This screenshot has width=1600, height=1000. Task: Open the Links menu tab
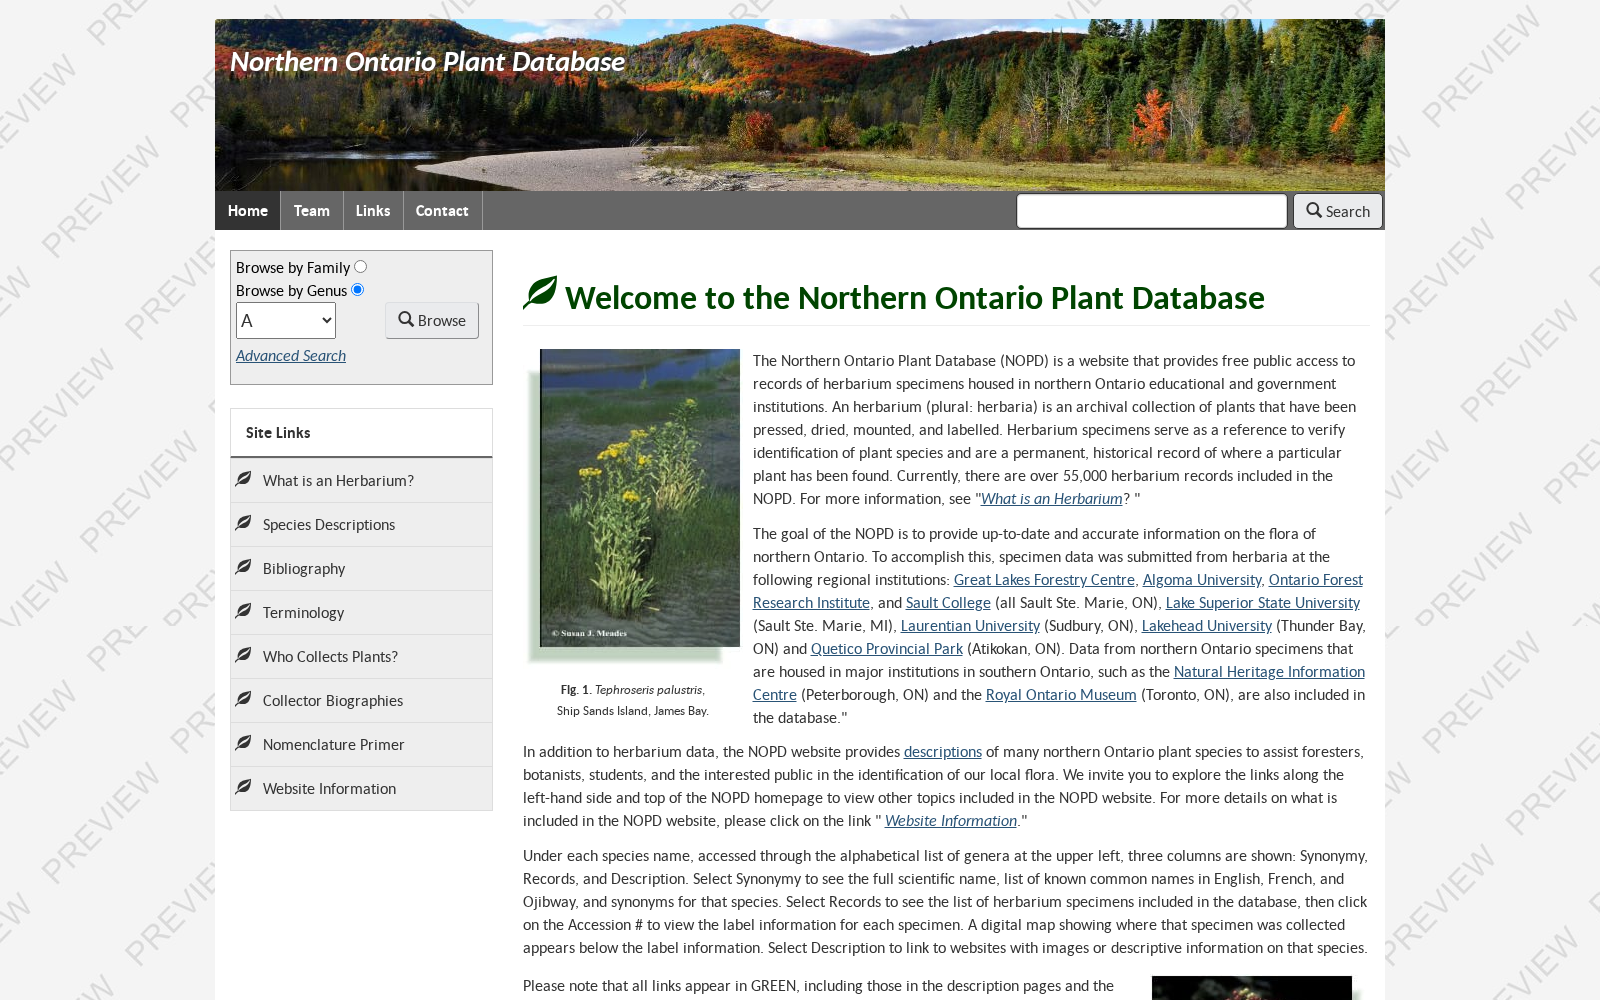(373, 211)
